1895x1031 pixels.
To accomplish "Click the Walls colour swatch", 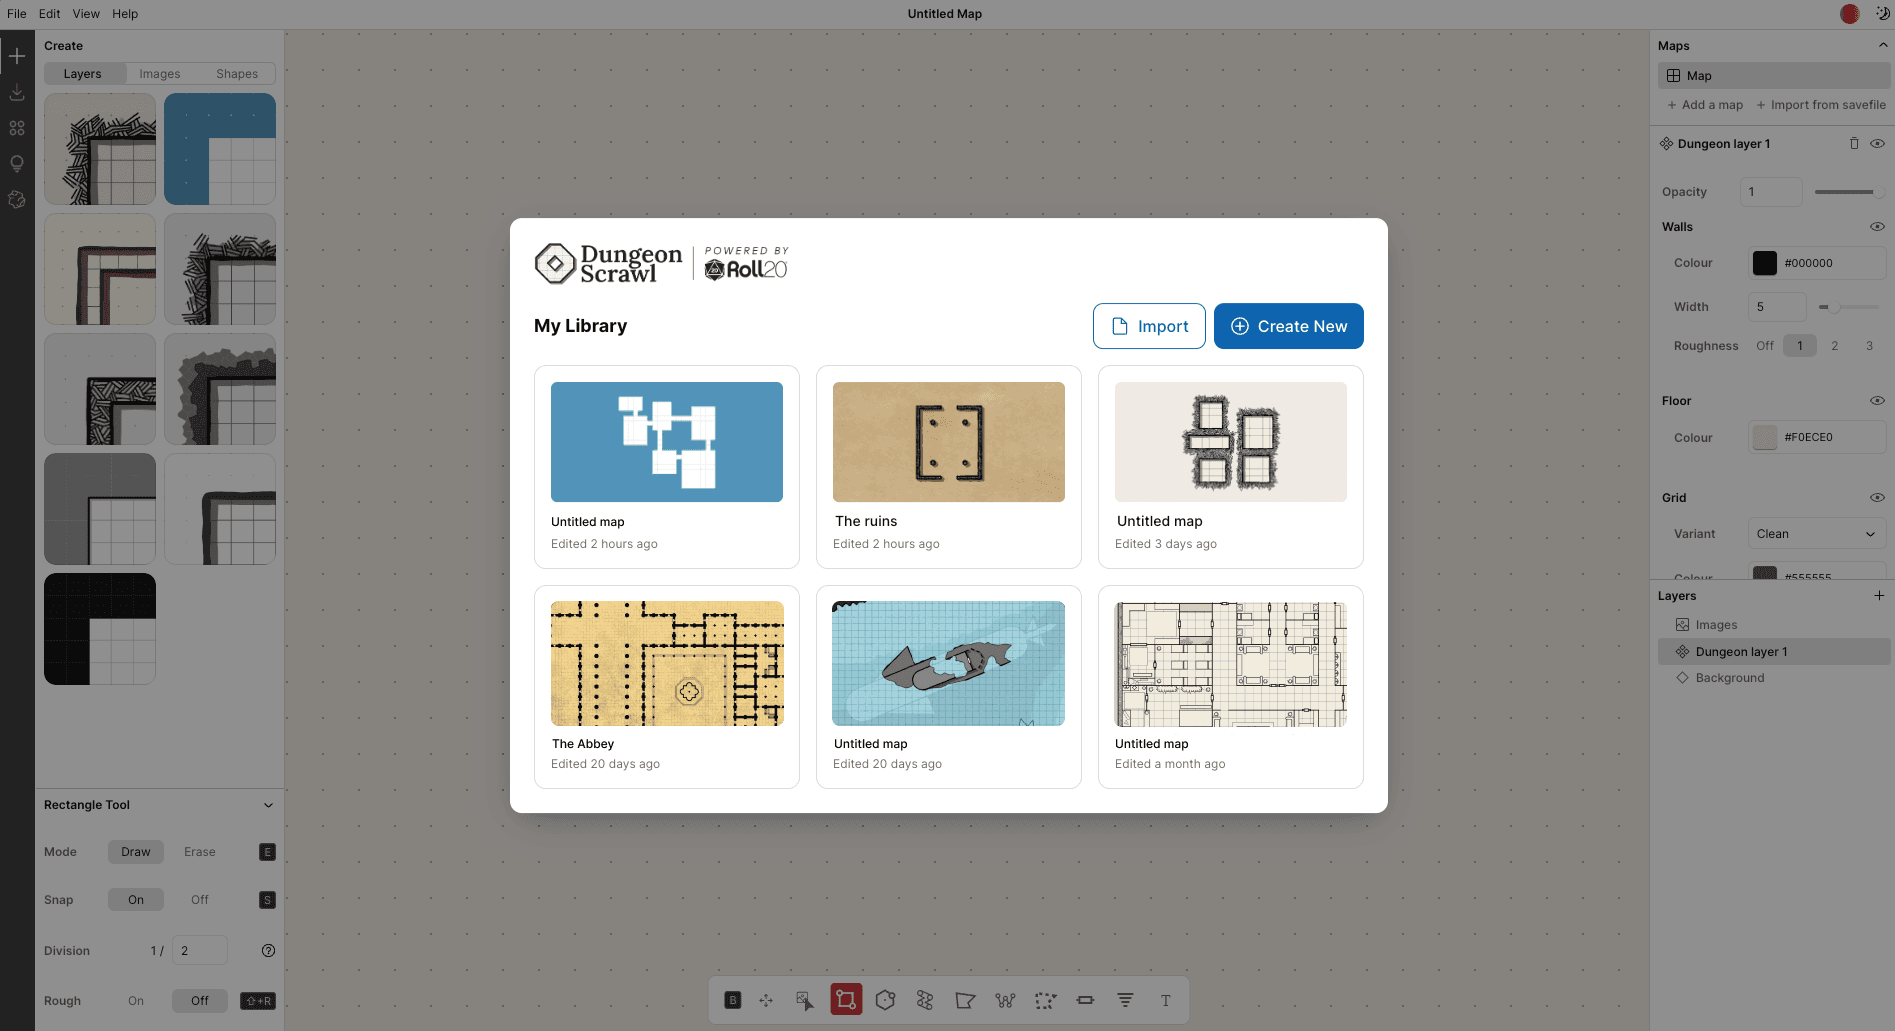I will [x=1765, y=263].
